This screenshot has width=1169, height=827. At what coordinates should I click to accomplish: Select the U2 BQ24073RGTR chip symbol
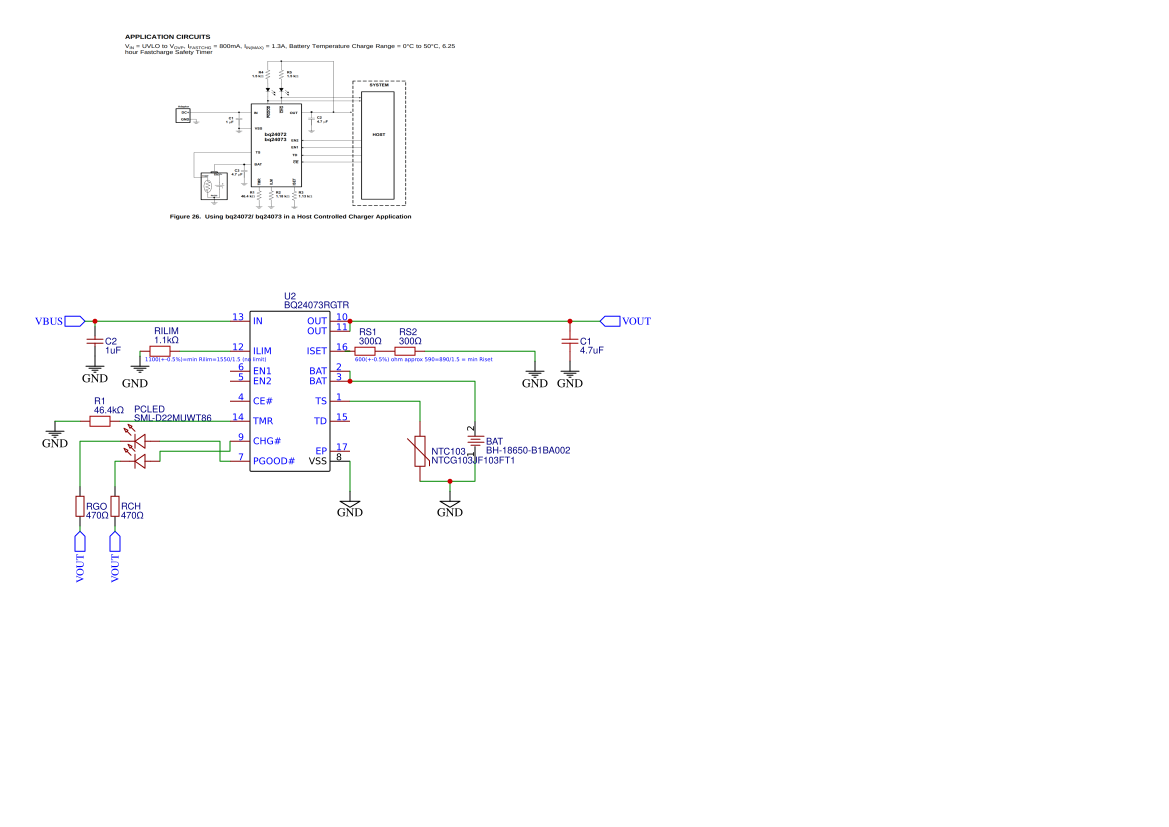pos(289,390)
